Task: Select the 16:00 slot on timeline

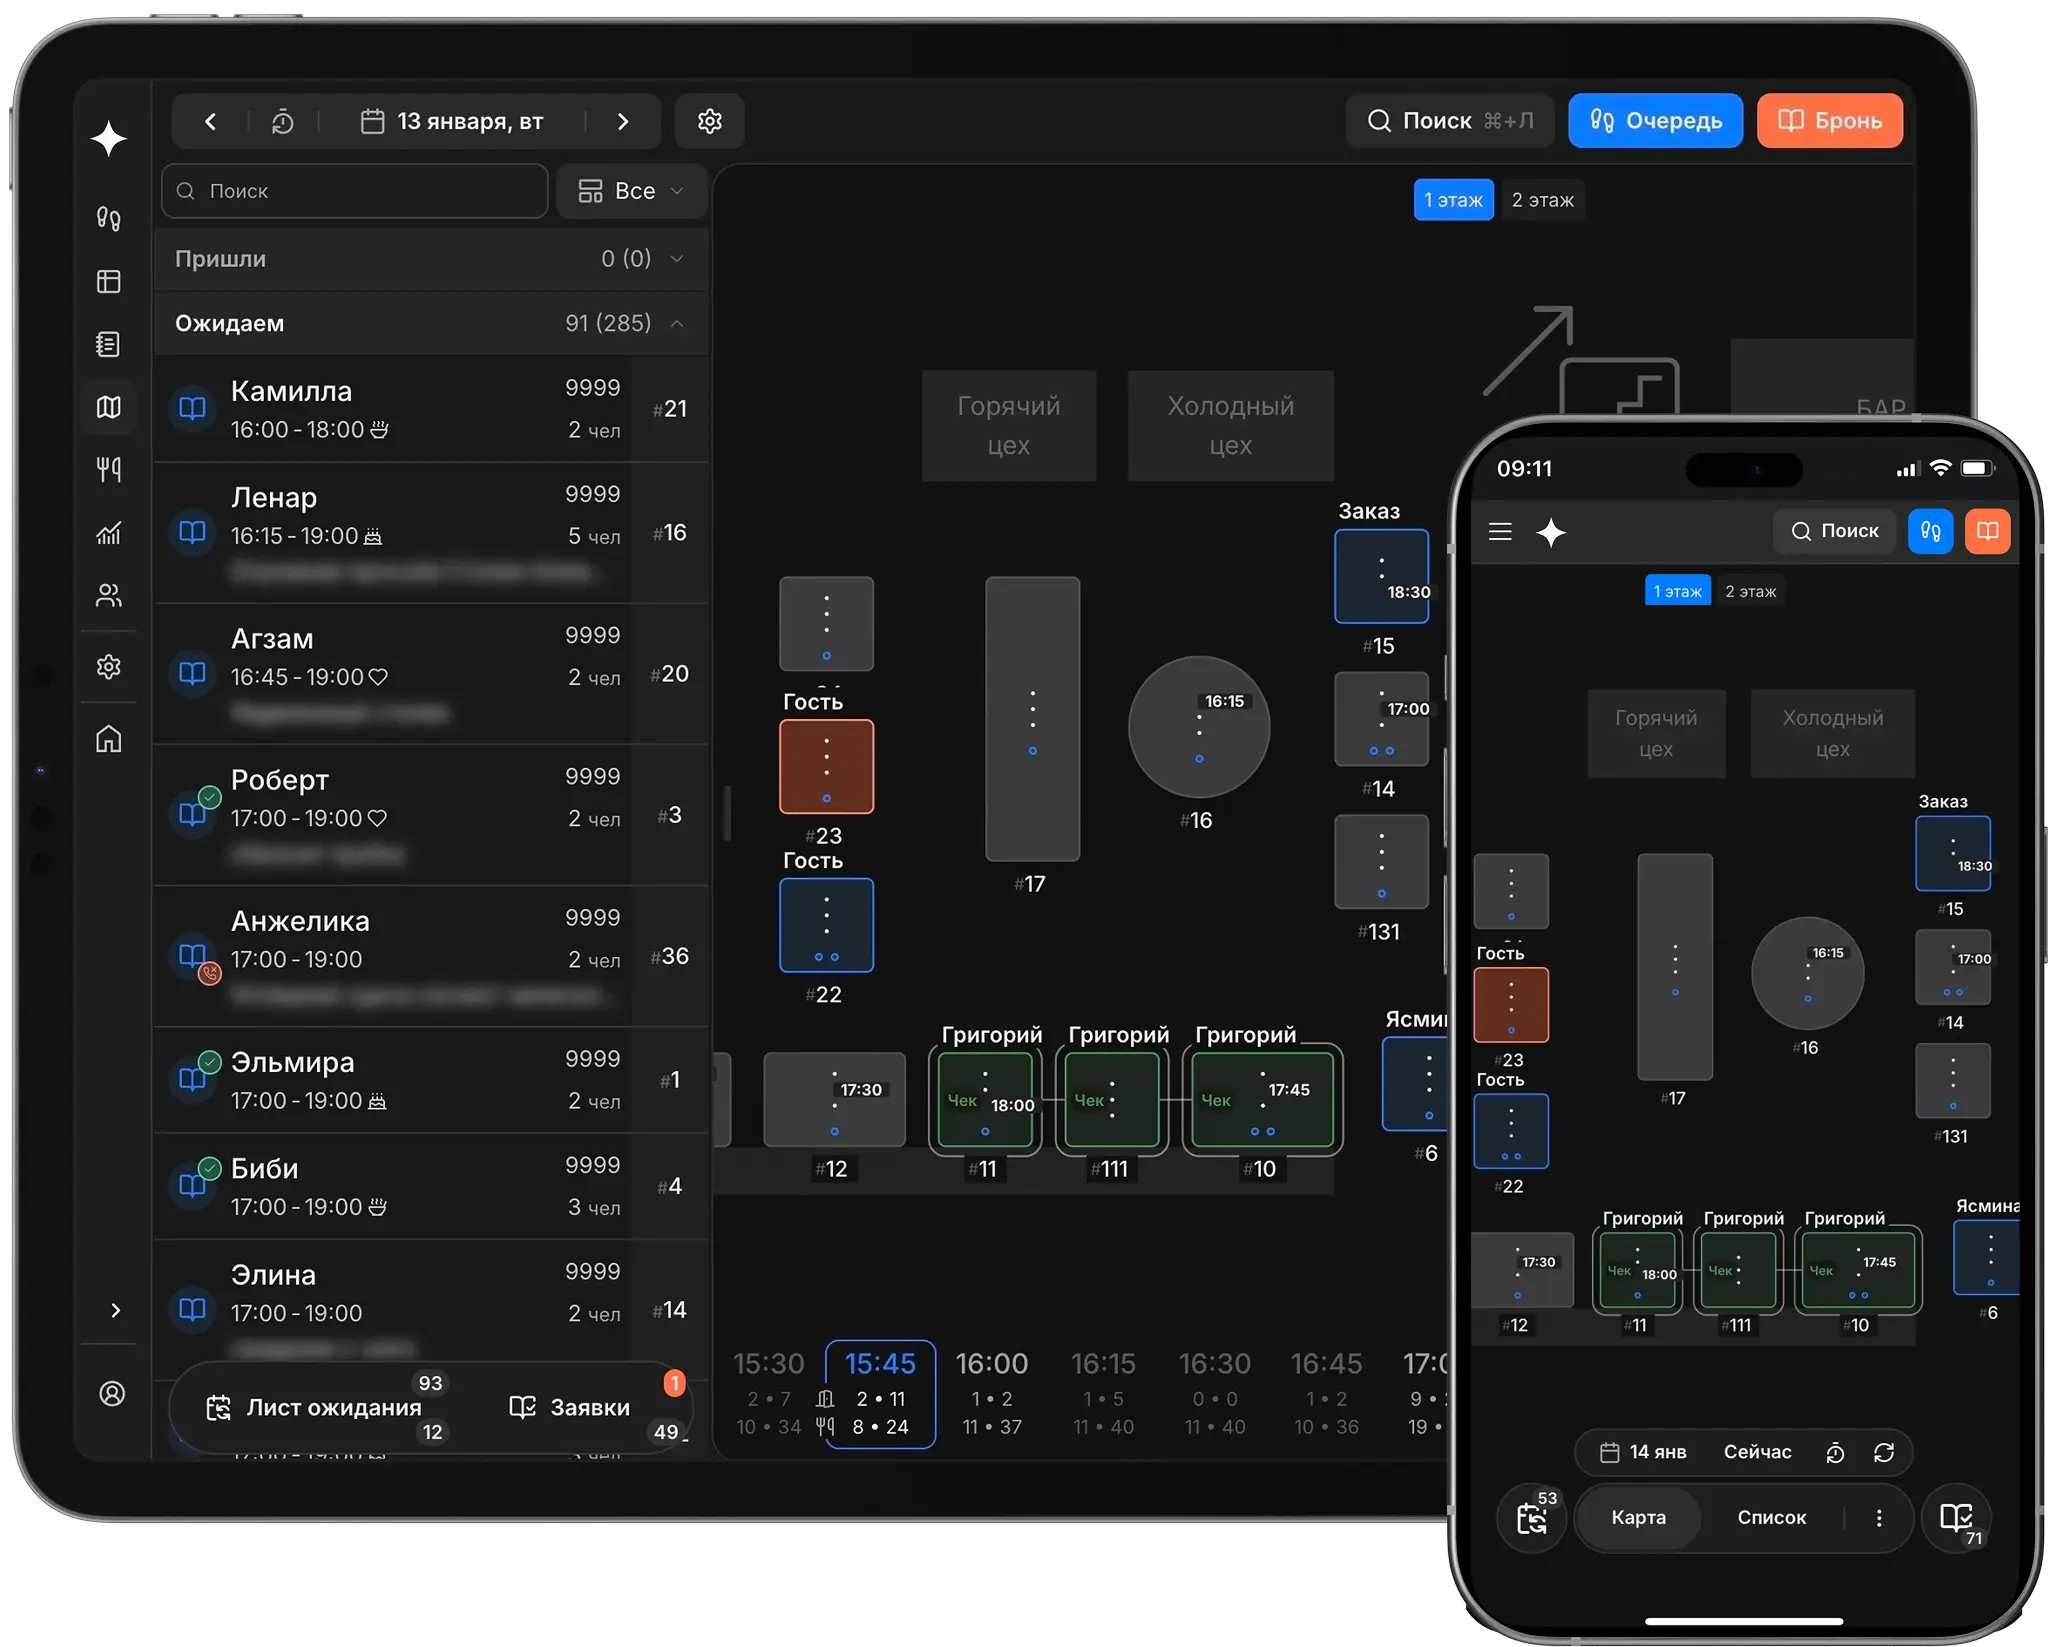Action: pyautogui.click(x=991, y=1393)
